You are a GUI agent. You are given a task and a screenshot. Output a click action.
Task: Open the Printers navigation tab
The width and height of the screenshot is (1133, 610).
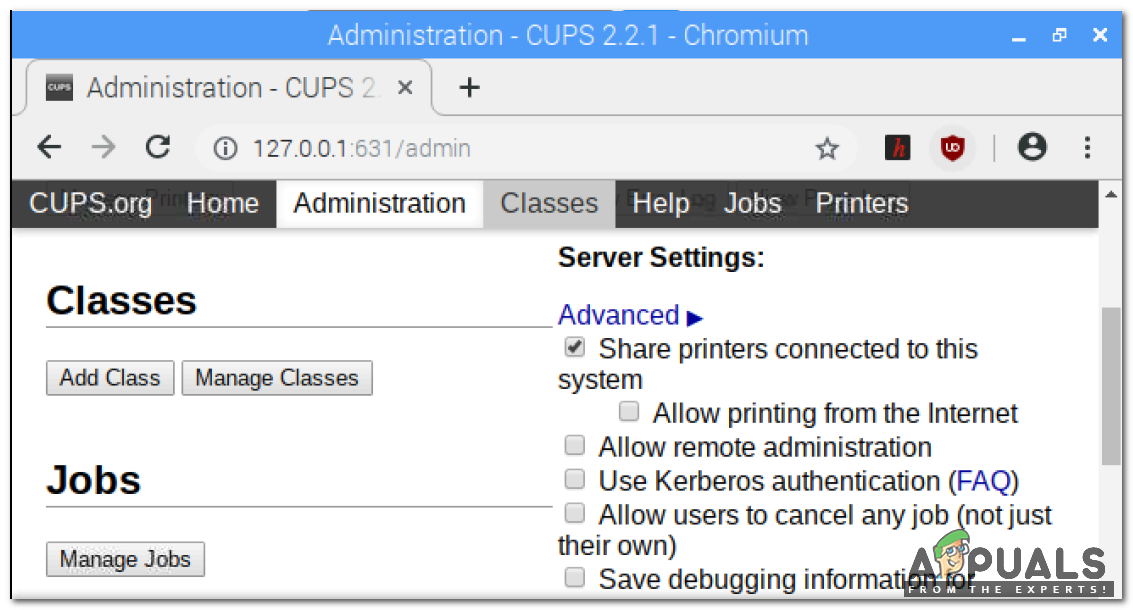(861, 204)
